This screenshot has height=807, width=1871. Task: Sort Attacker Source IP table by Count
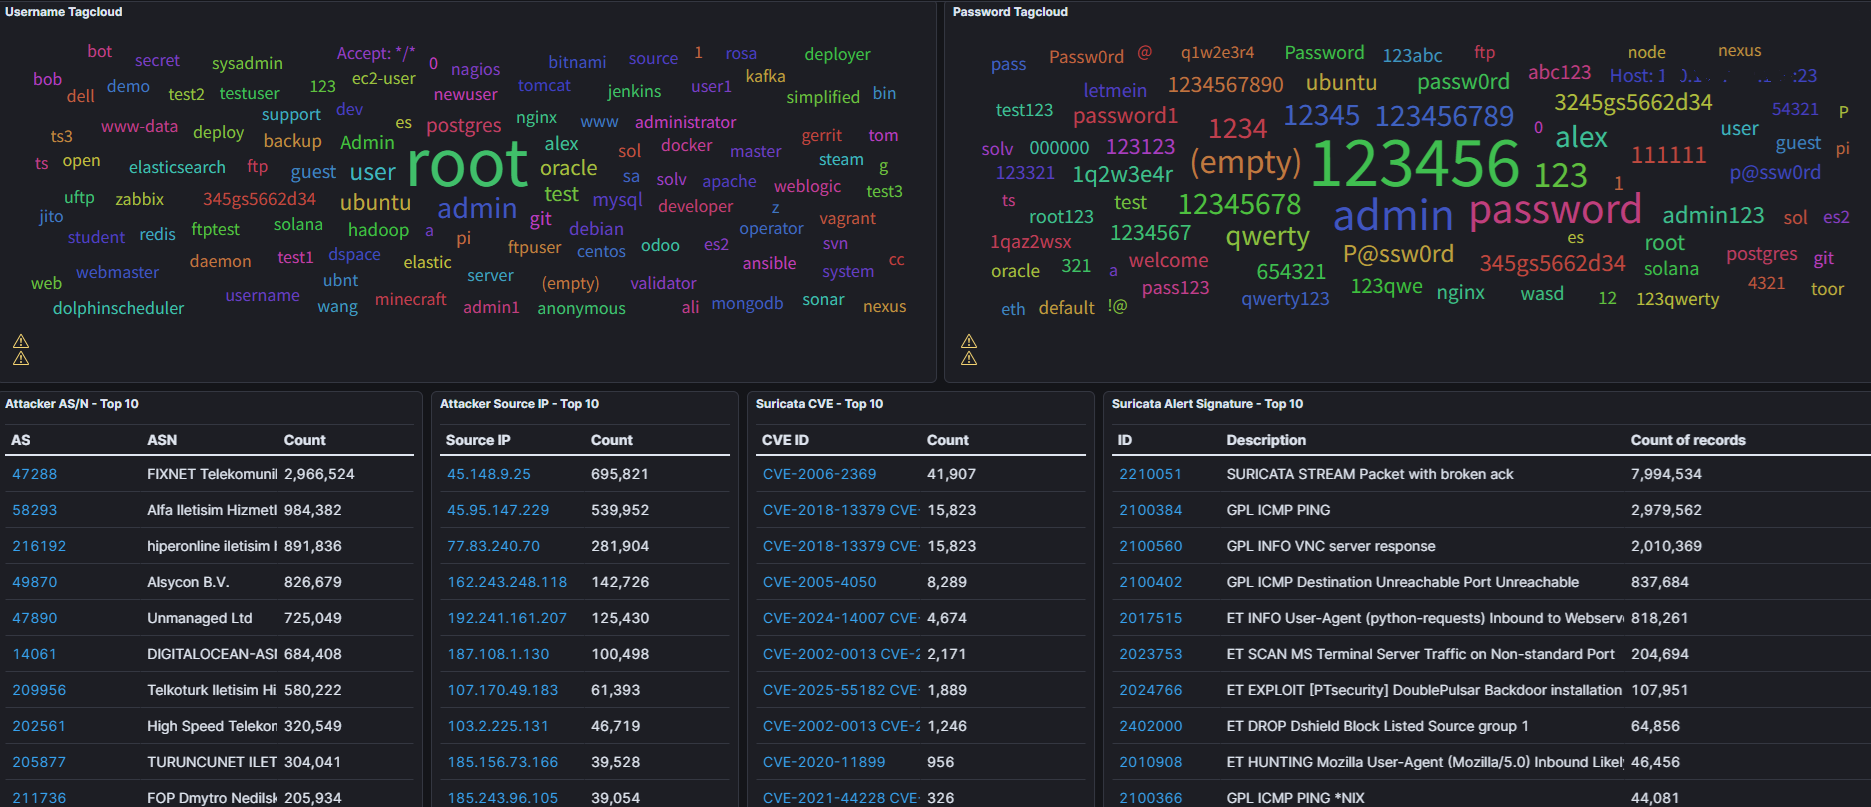click(x=611, y=440)
